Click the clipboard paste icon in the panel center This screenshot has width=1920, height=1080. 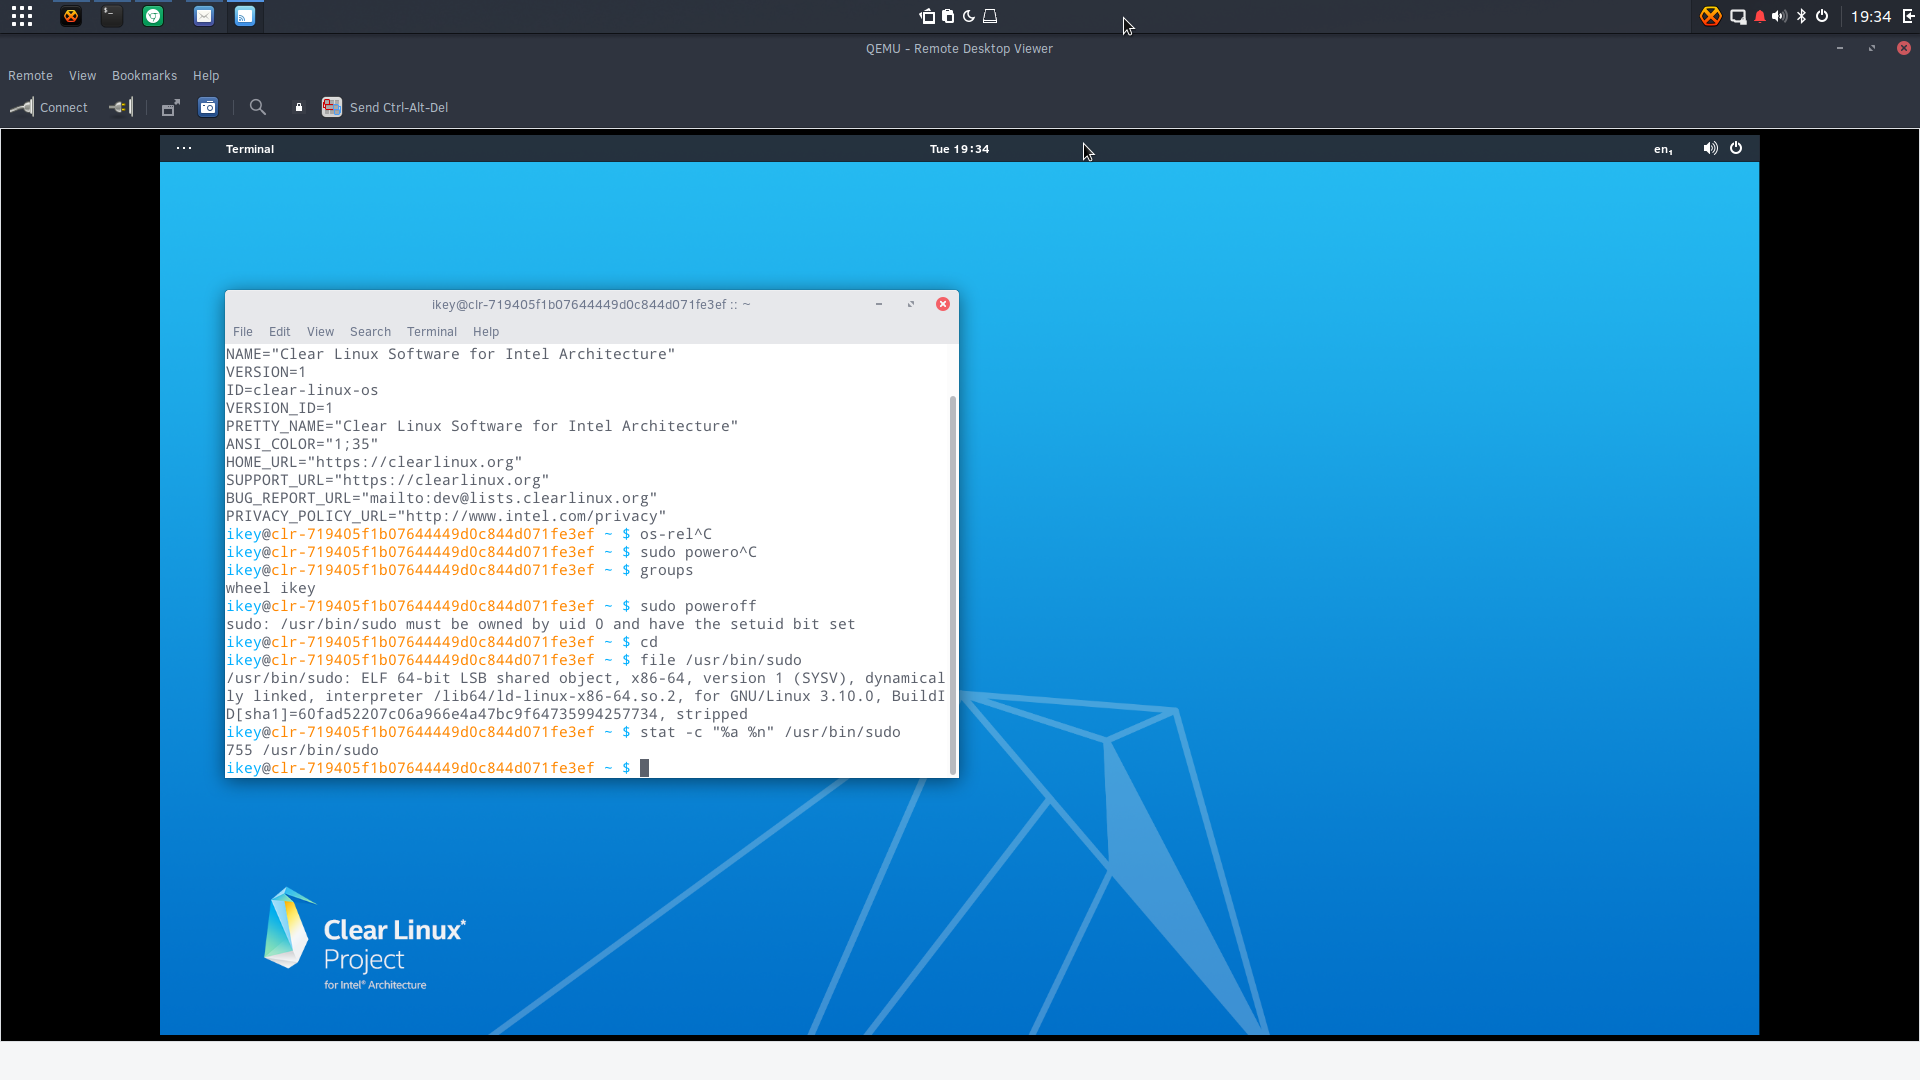click(948, 16)
